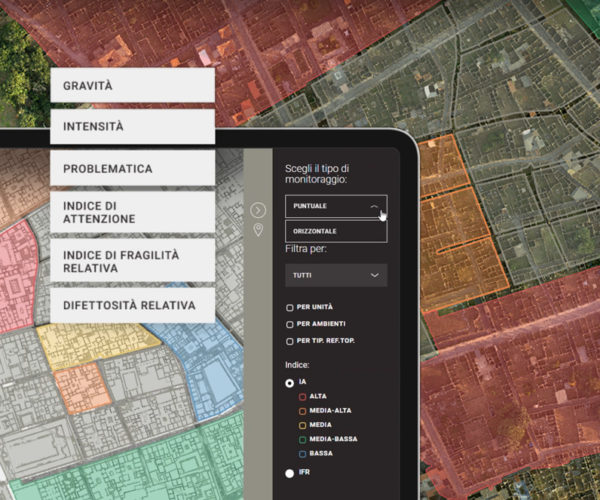This screenshot has width=600, height=500.
Task: Open the GRAVITÀ tab
Action: click(132, 86)
